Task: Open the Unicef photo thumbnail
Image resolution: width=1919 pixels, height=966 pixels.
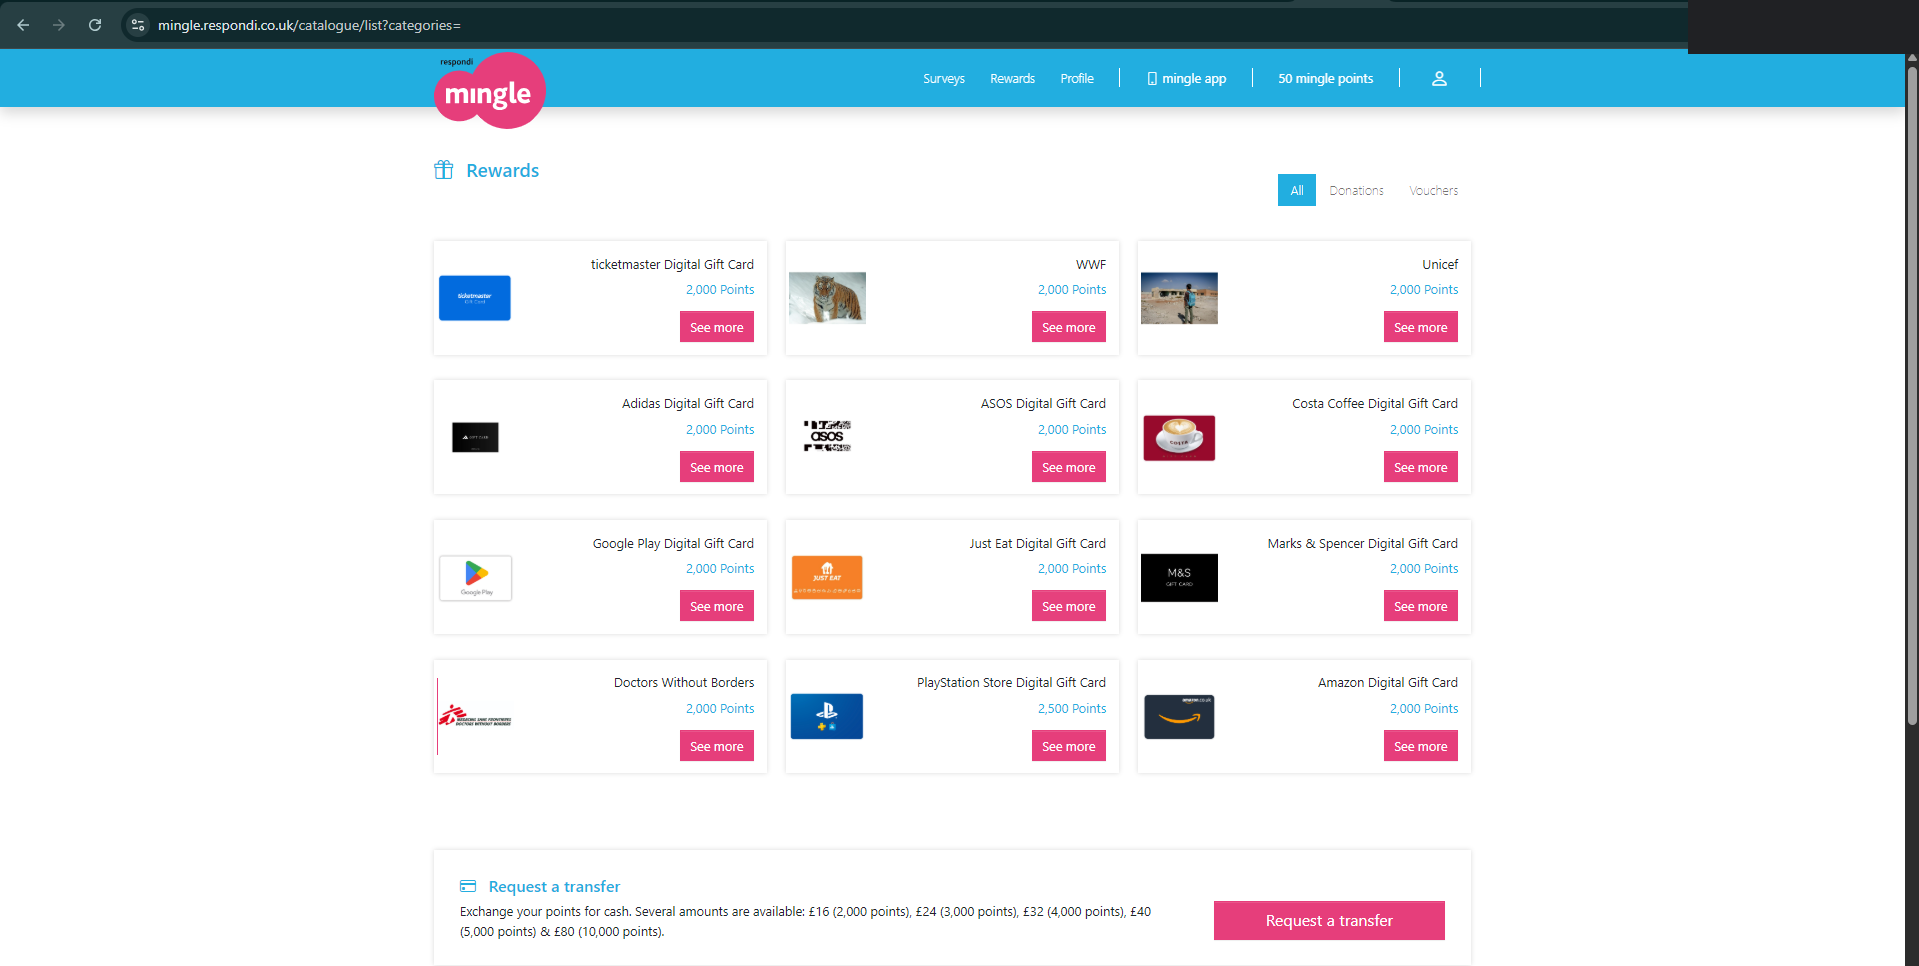Action: 1179,298
